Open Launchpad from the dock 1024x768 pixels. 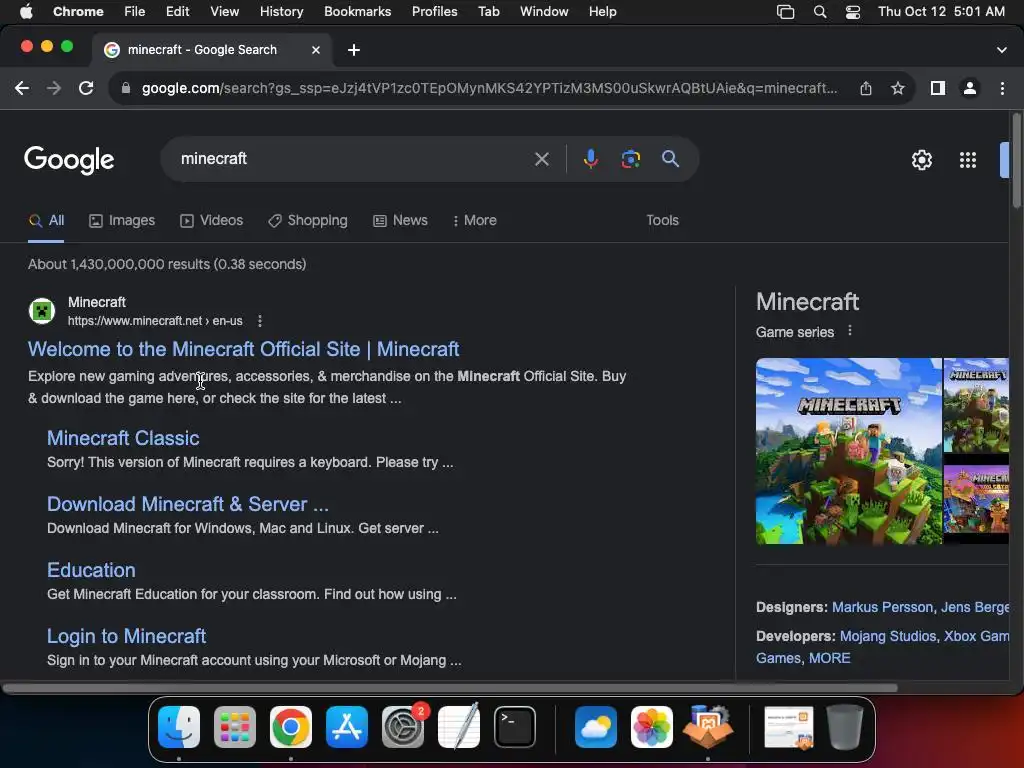235,727
